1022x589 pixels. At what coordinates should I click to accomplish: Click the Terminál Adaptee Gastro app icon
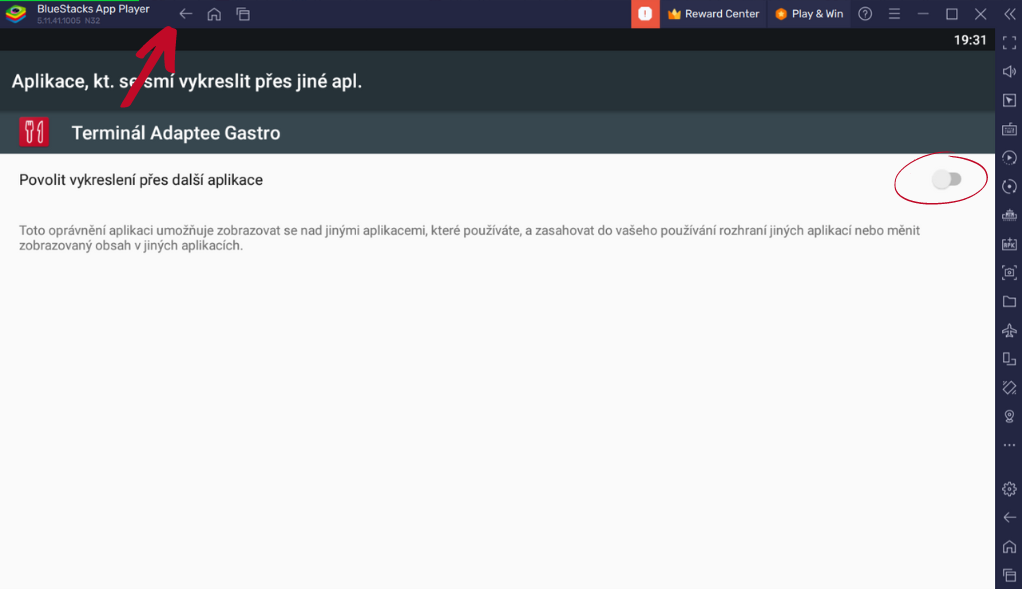coord(34,132)
